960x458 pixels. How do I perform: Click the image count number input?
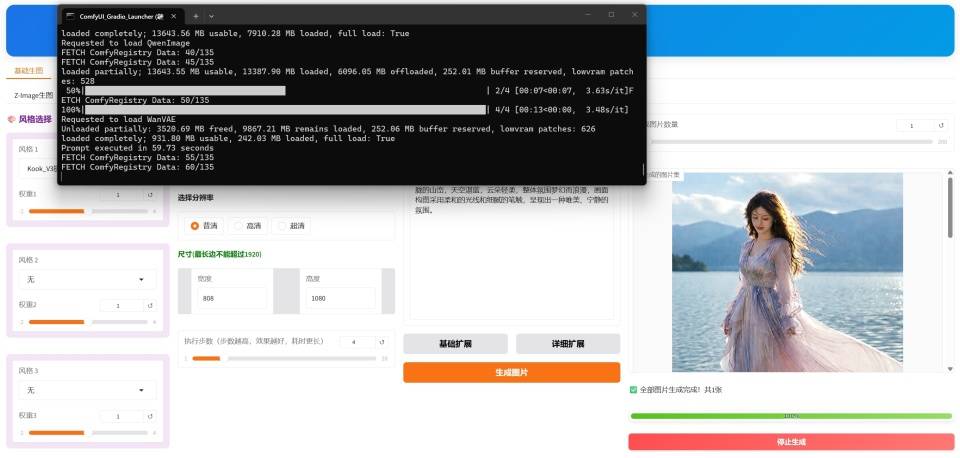point(916,126)
